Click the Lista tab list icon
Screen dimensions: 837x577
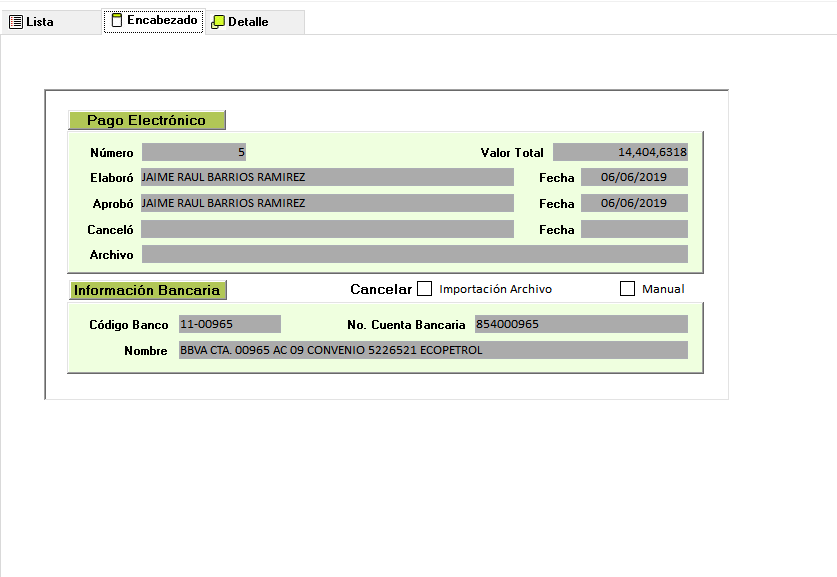(16, 22)
